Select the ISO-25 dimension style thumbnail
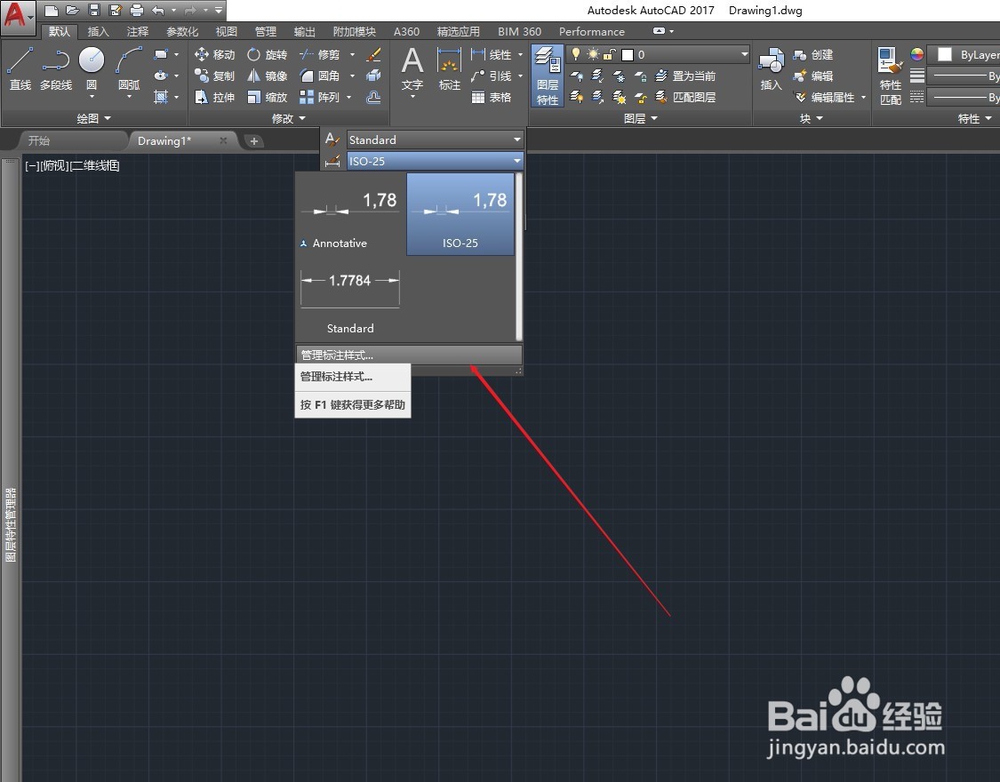 [x=460, y=215]
